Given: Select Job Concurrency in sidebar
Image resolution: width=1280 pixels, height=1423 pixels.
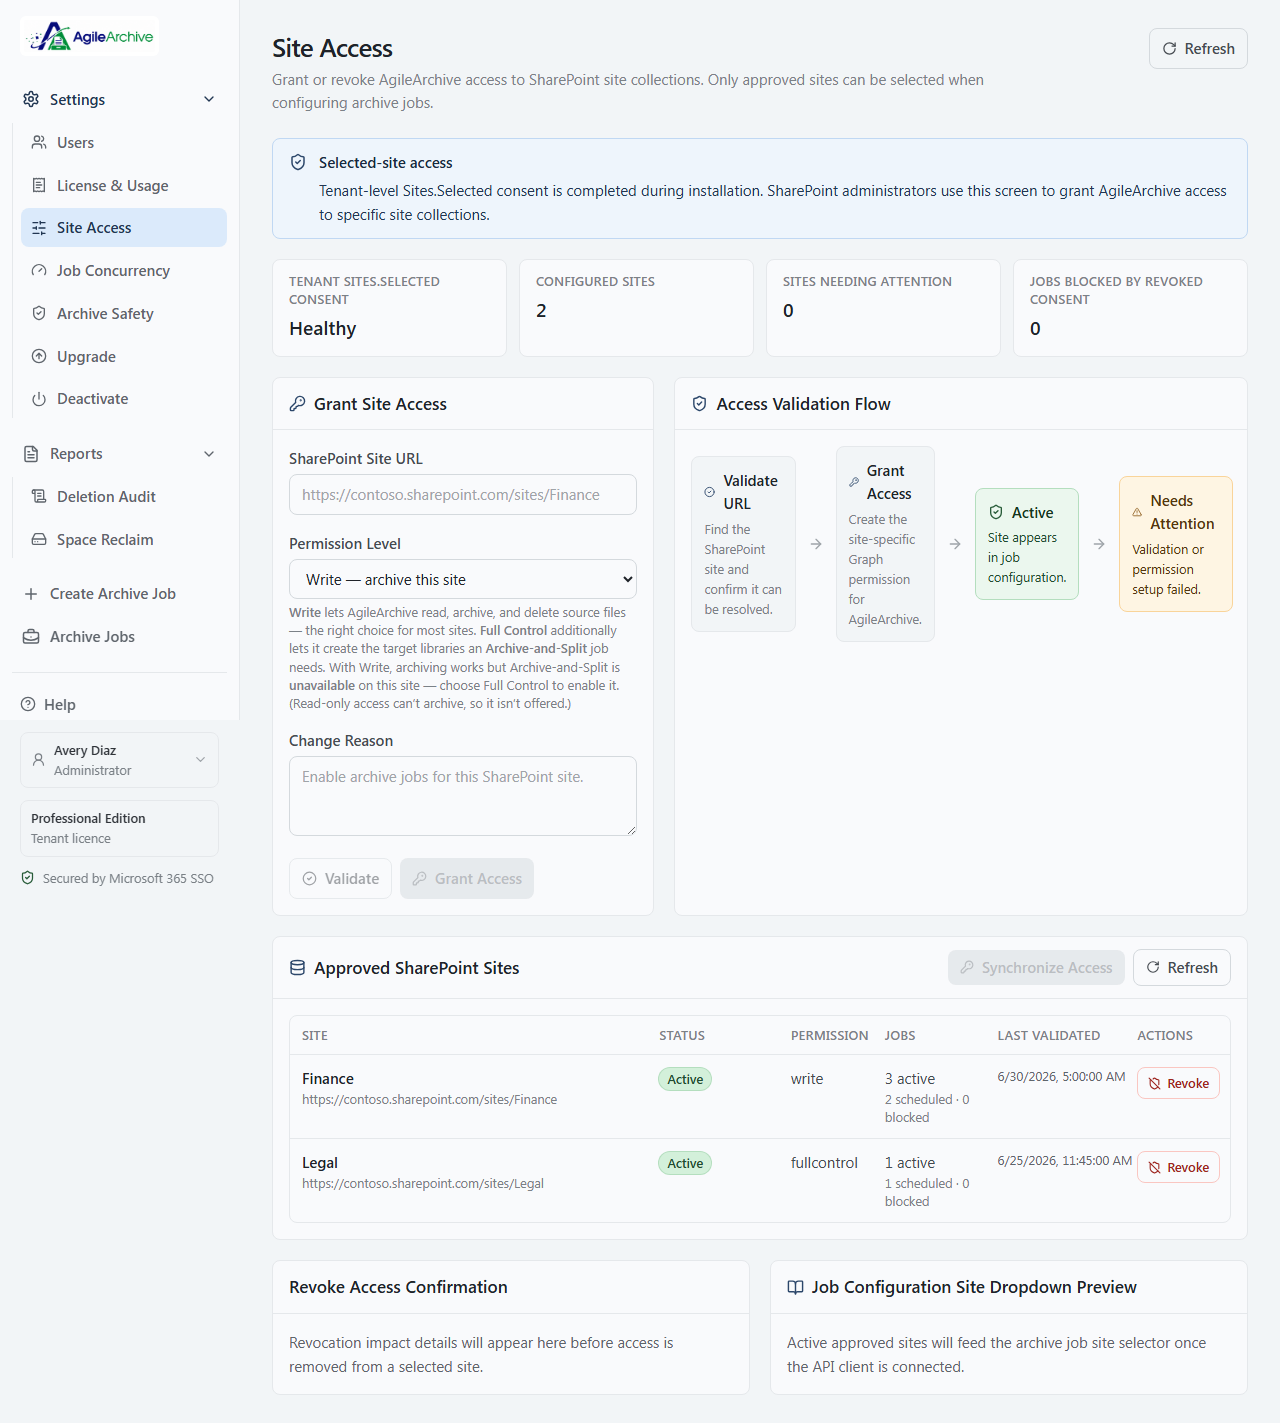Looking at the screenshot, I should coord(124,270).
